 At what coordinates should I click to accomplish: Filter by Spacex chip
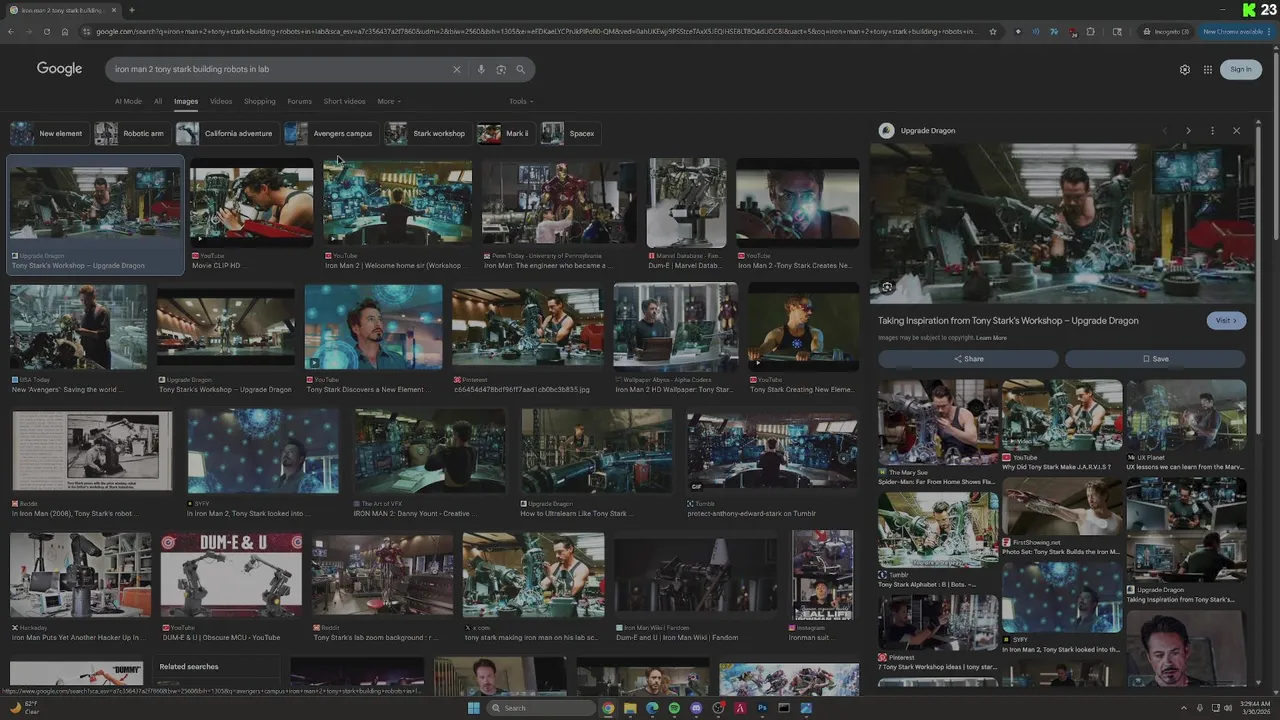(570, 133)
